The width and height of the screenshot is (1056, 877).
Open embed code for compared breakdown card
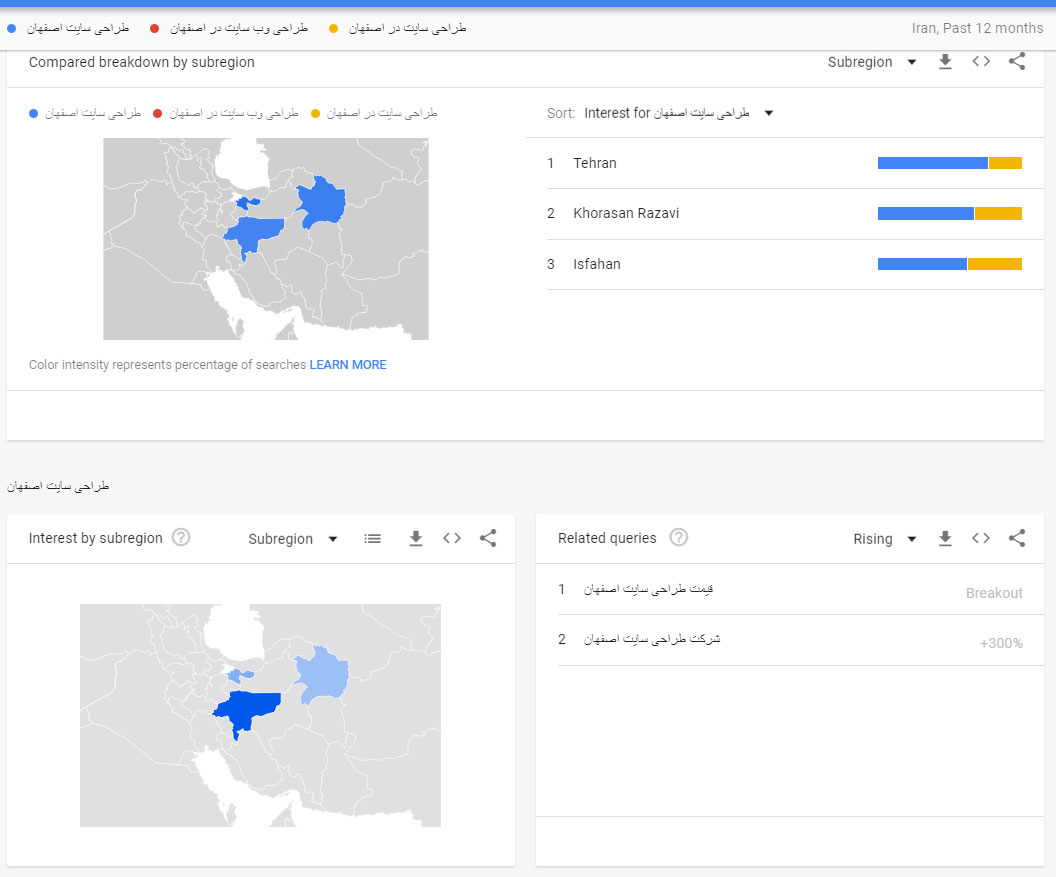[981, 61]
